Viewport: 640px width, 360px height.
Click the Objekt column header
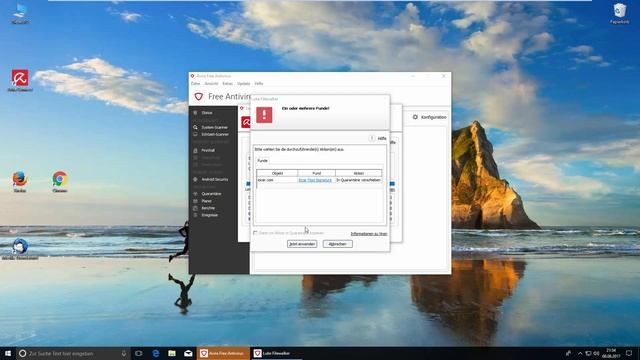(x=277, y=173)
